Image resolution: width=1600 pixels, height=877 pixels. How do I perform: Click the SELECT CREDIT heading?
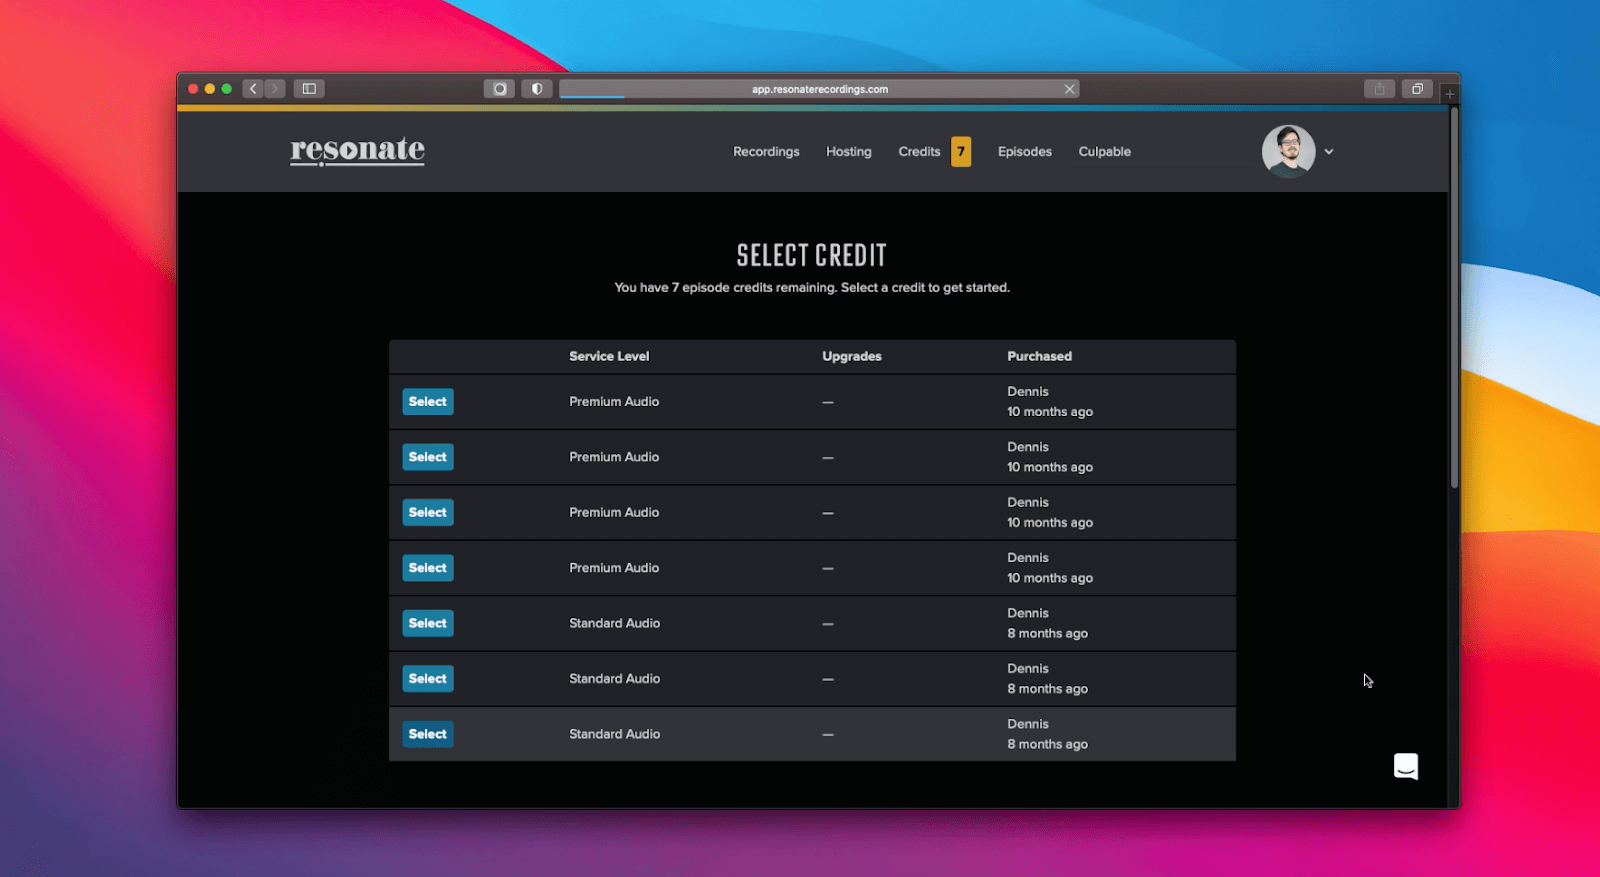(812, 256)
